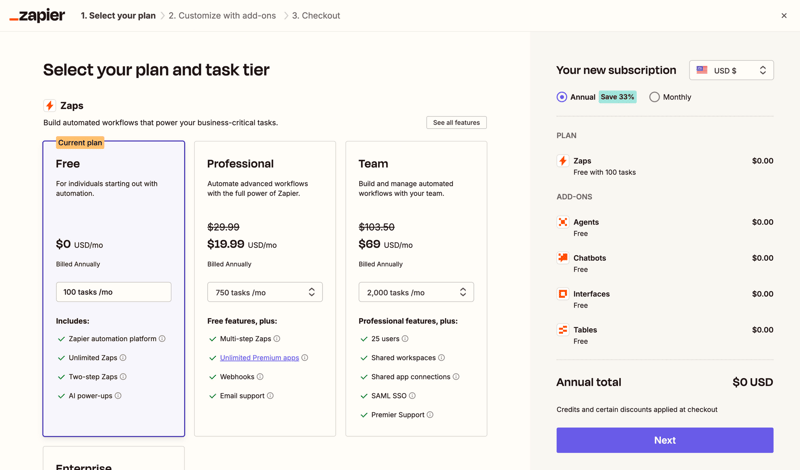Click the Agents add-on icon
The image size is (800, 470).
[x=563, y=222]
